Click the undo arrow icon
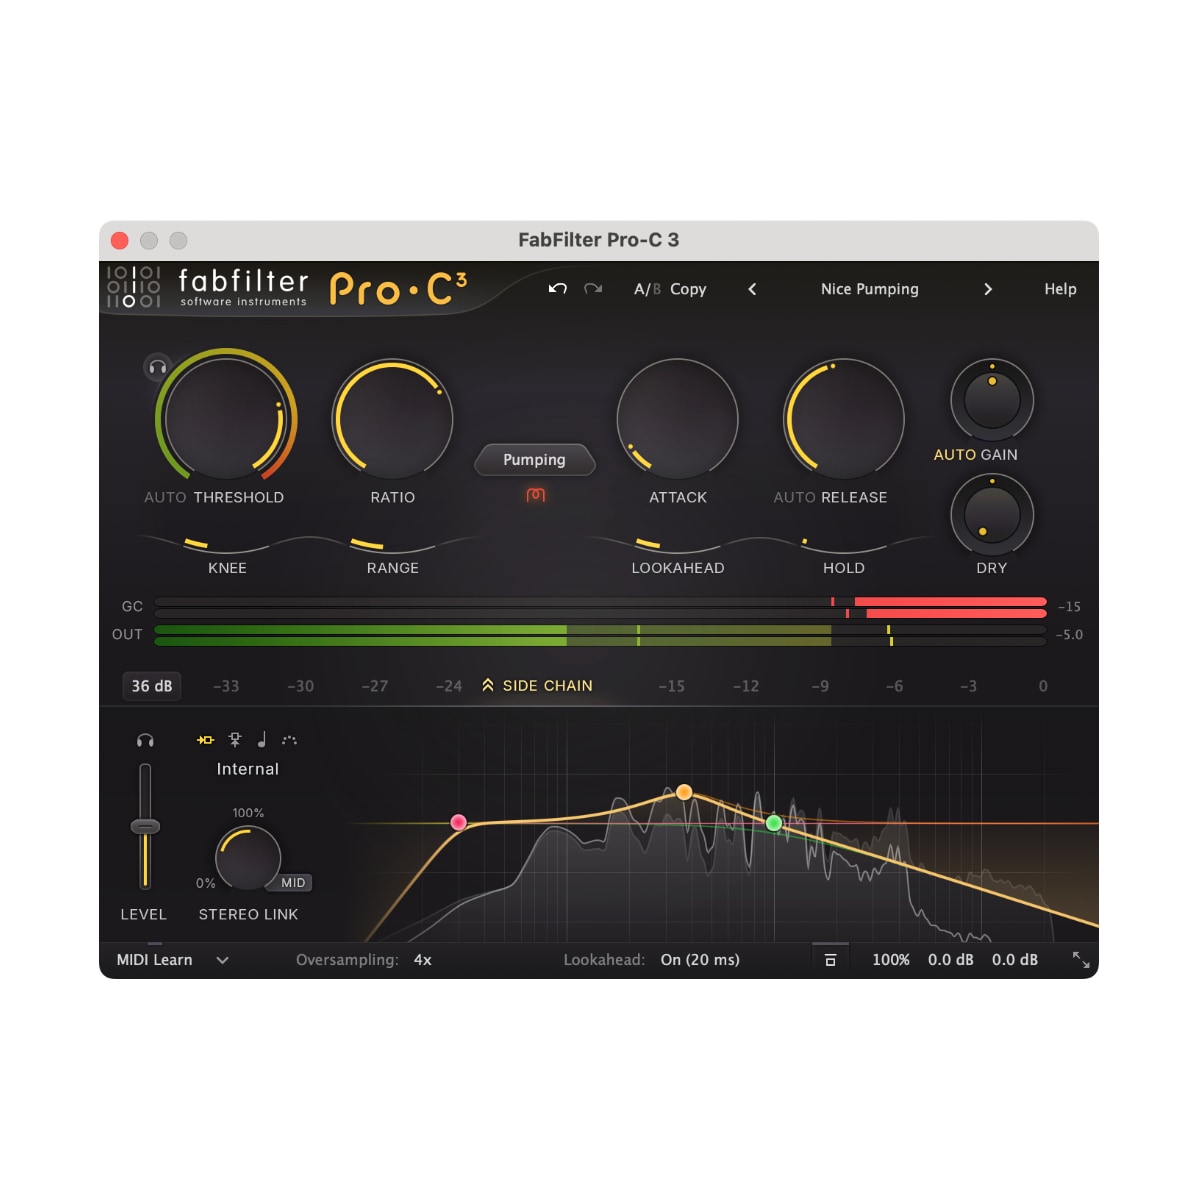 pyautogui.click(x=557, y=289)
